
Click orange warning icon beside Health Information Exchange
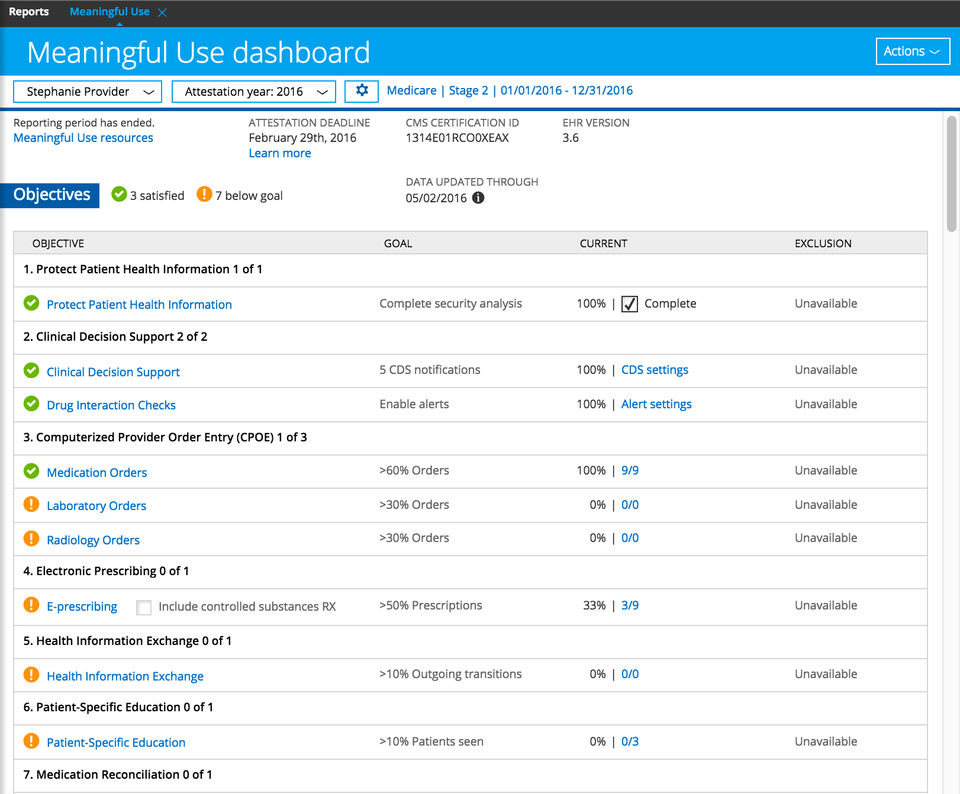(x=31, y=675)
